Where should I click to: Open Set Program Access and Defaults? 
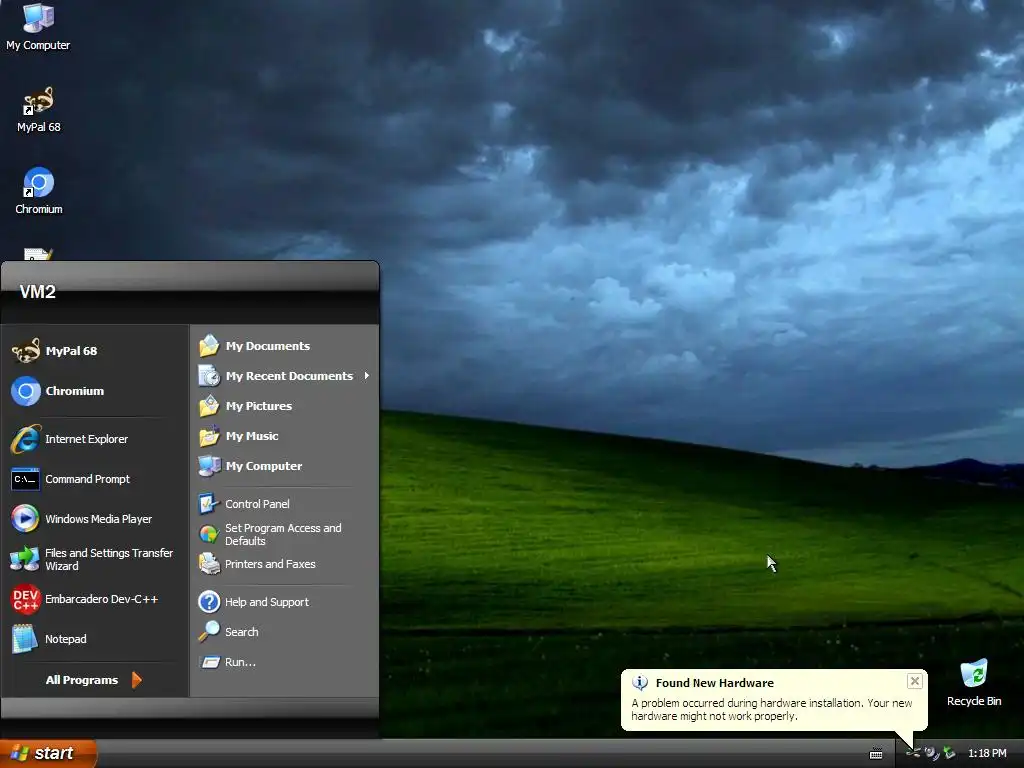click(285, 534)
